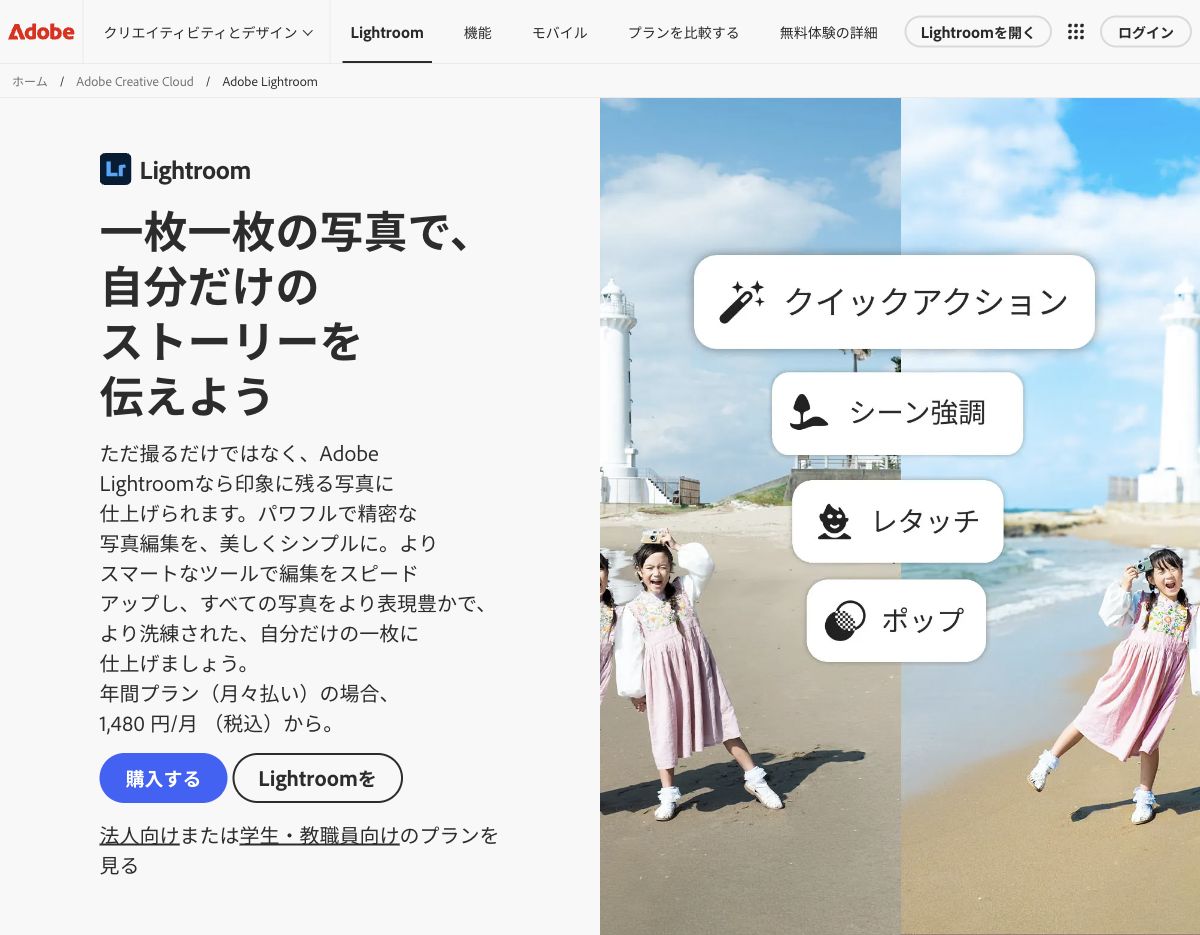This screenshot has width=1200, height=935.
Task: Select the Lightroom nav tab
Action: click(387, 32)
